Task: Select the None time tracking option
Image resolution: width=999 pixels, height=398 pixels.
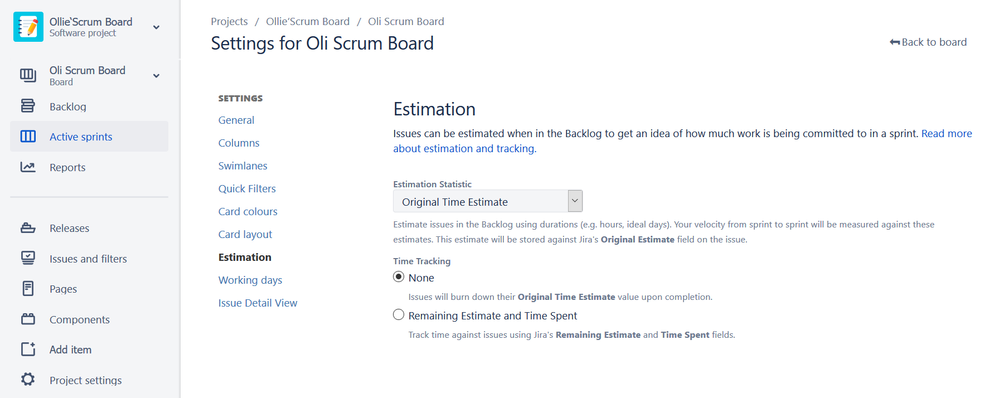Action: (399, 277)
